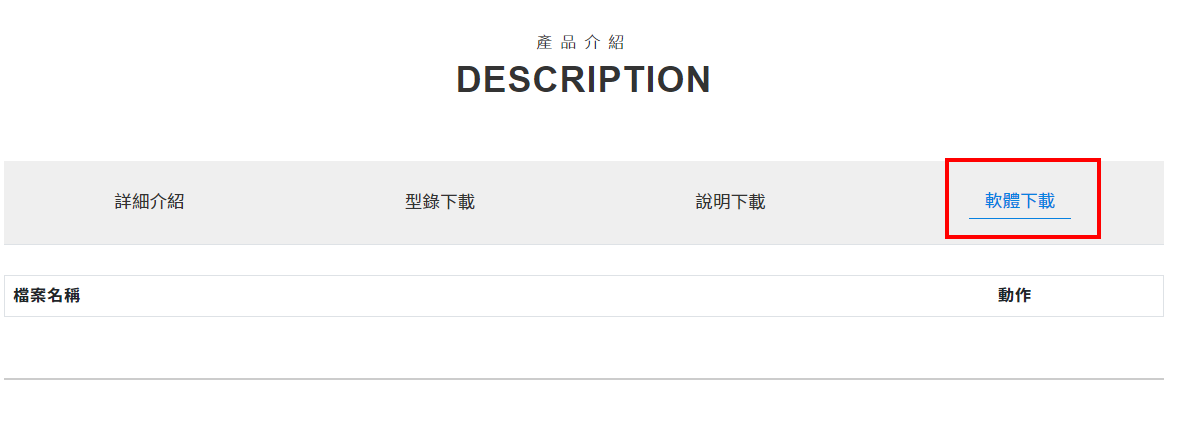The height and width of the screenshot is (421, 1200).
Task: Click the 檔案名稱 column header
Action: click(x=47, y=296)
